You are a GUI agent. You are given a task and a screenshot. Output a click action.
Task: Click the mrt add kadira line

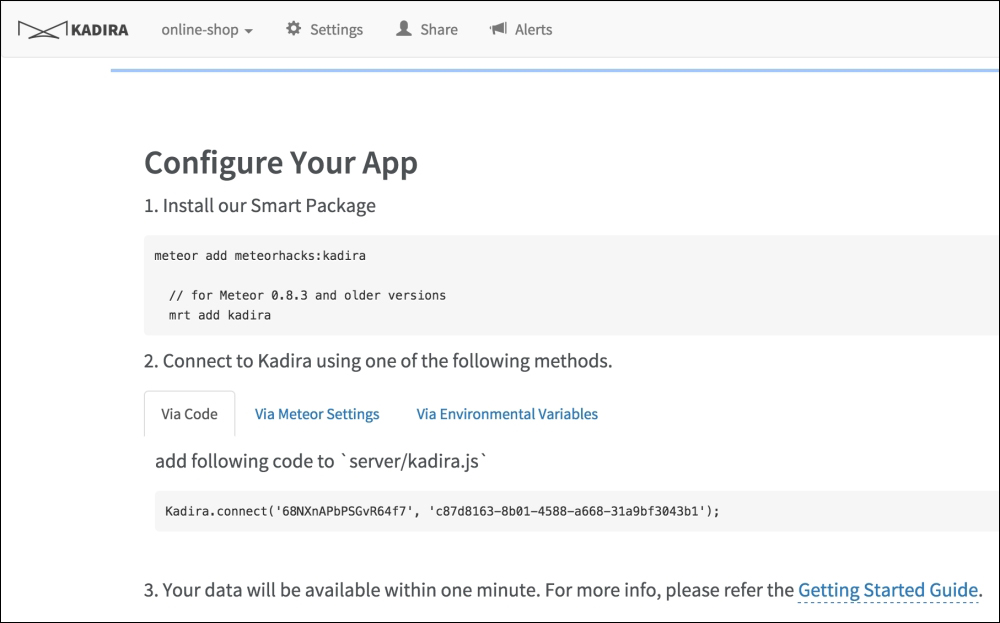pos(220,315)
